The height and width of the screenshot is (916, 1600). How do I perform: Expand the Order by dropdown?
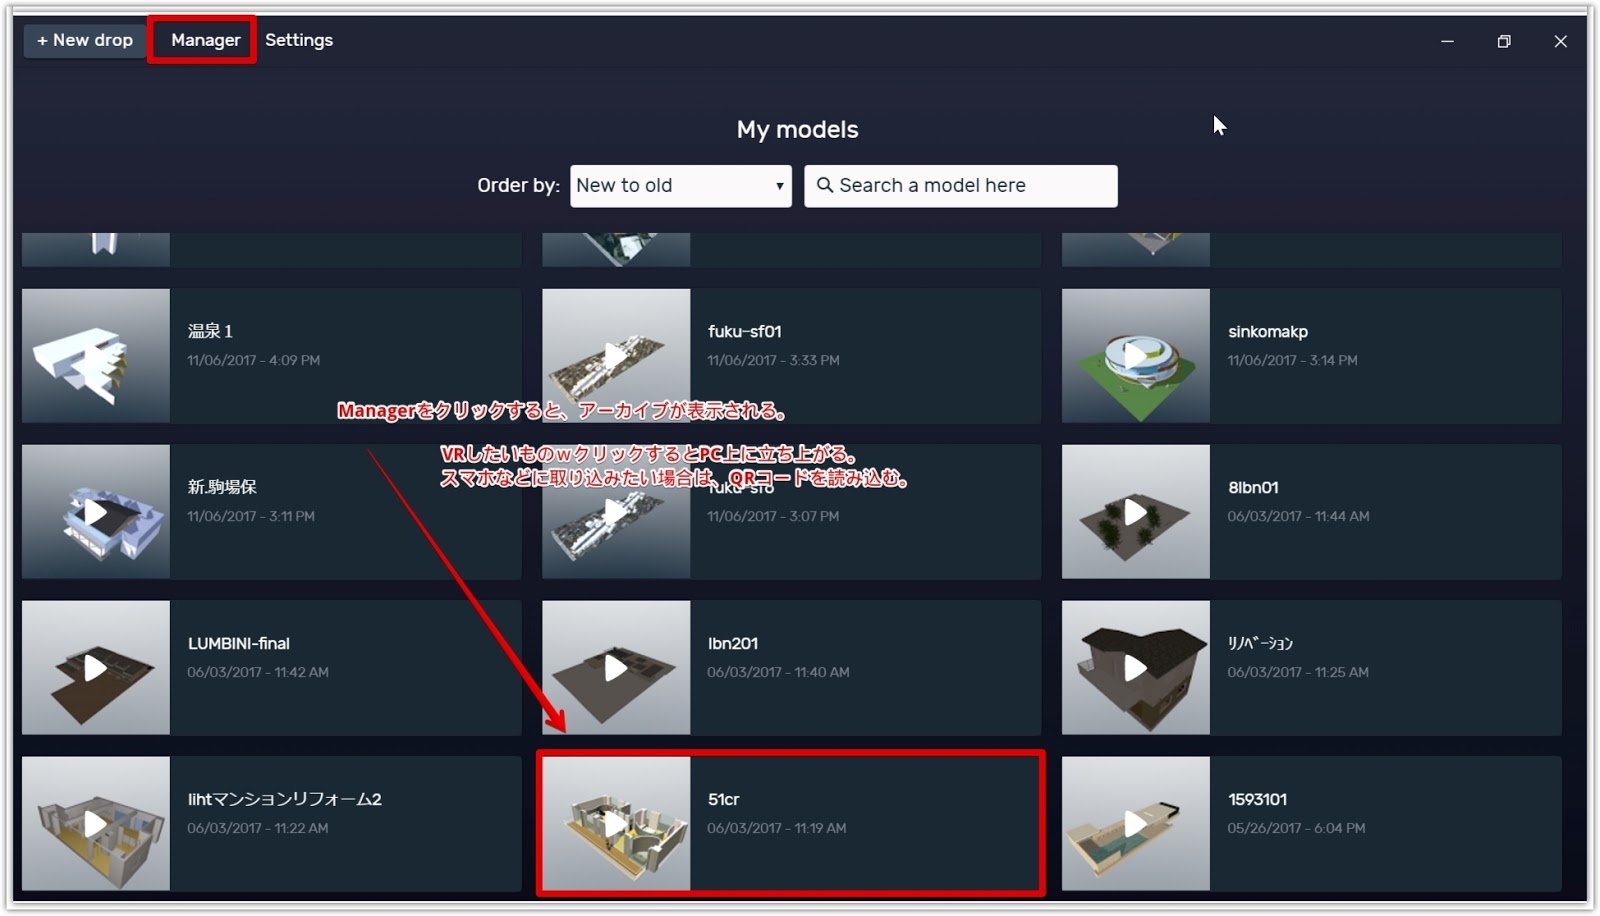tap(681, 186)
